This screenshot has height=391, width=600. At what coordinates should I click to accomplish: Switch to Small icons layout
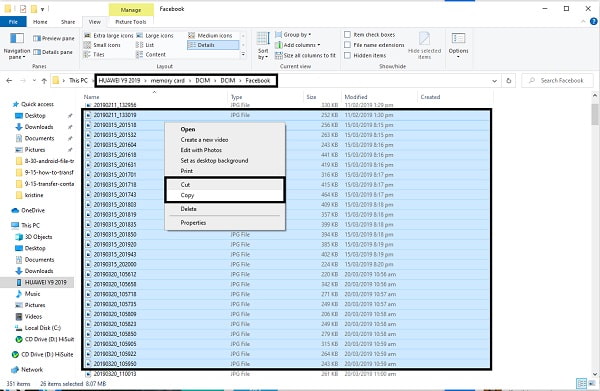(x=102, y=45)
